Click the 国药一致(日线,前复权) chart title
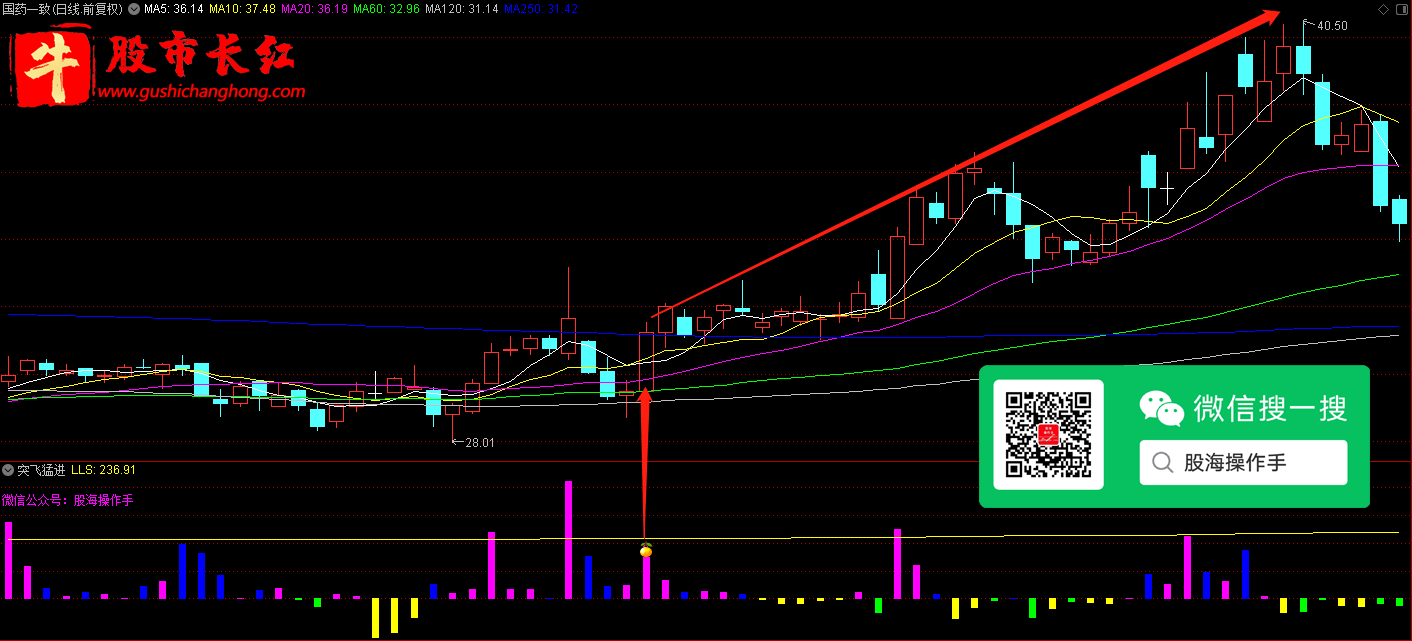 tap(63, 8)
